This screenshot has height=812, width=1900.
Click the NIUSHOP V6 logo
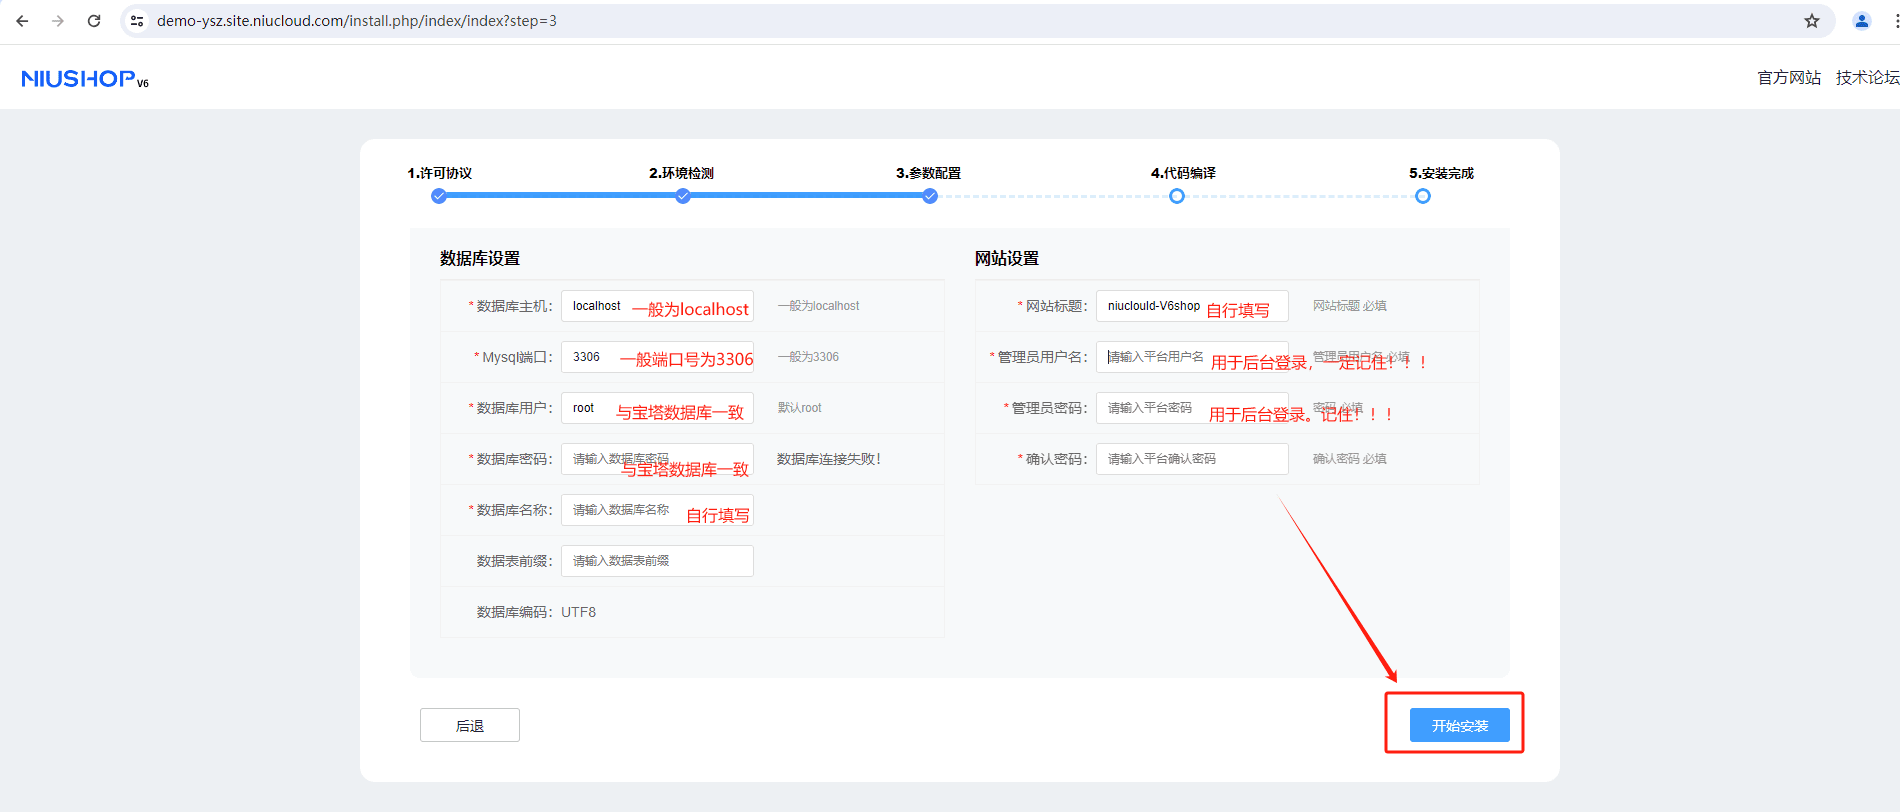coord(85,79)
